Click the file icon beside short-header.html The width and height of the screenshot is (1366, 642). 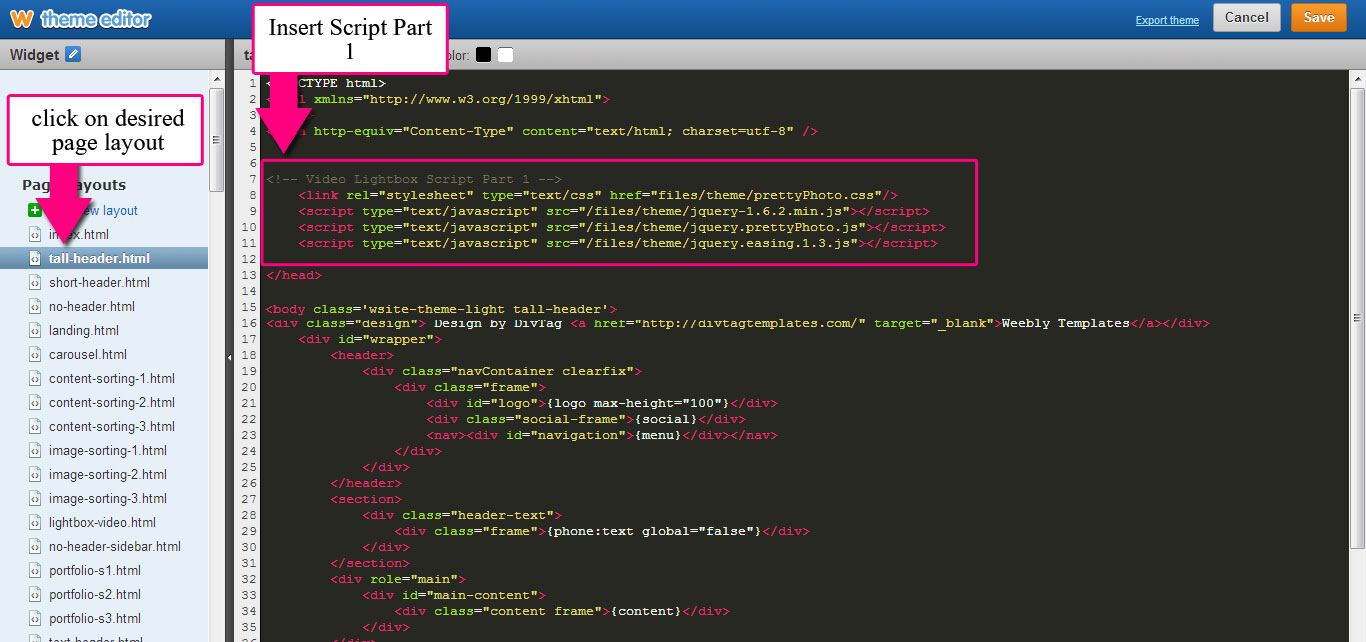pyautogui.click(x=35, y=283)
